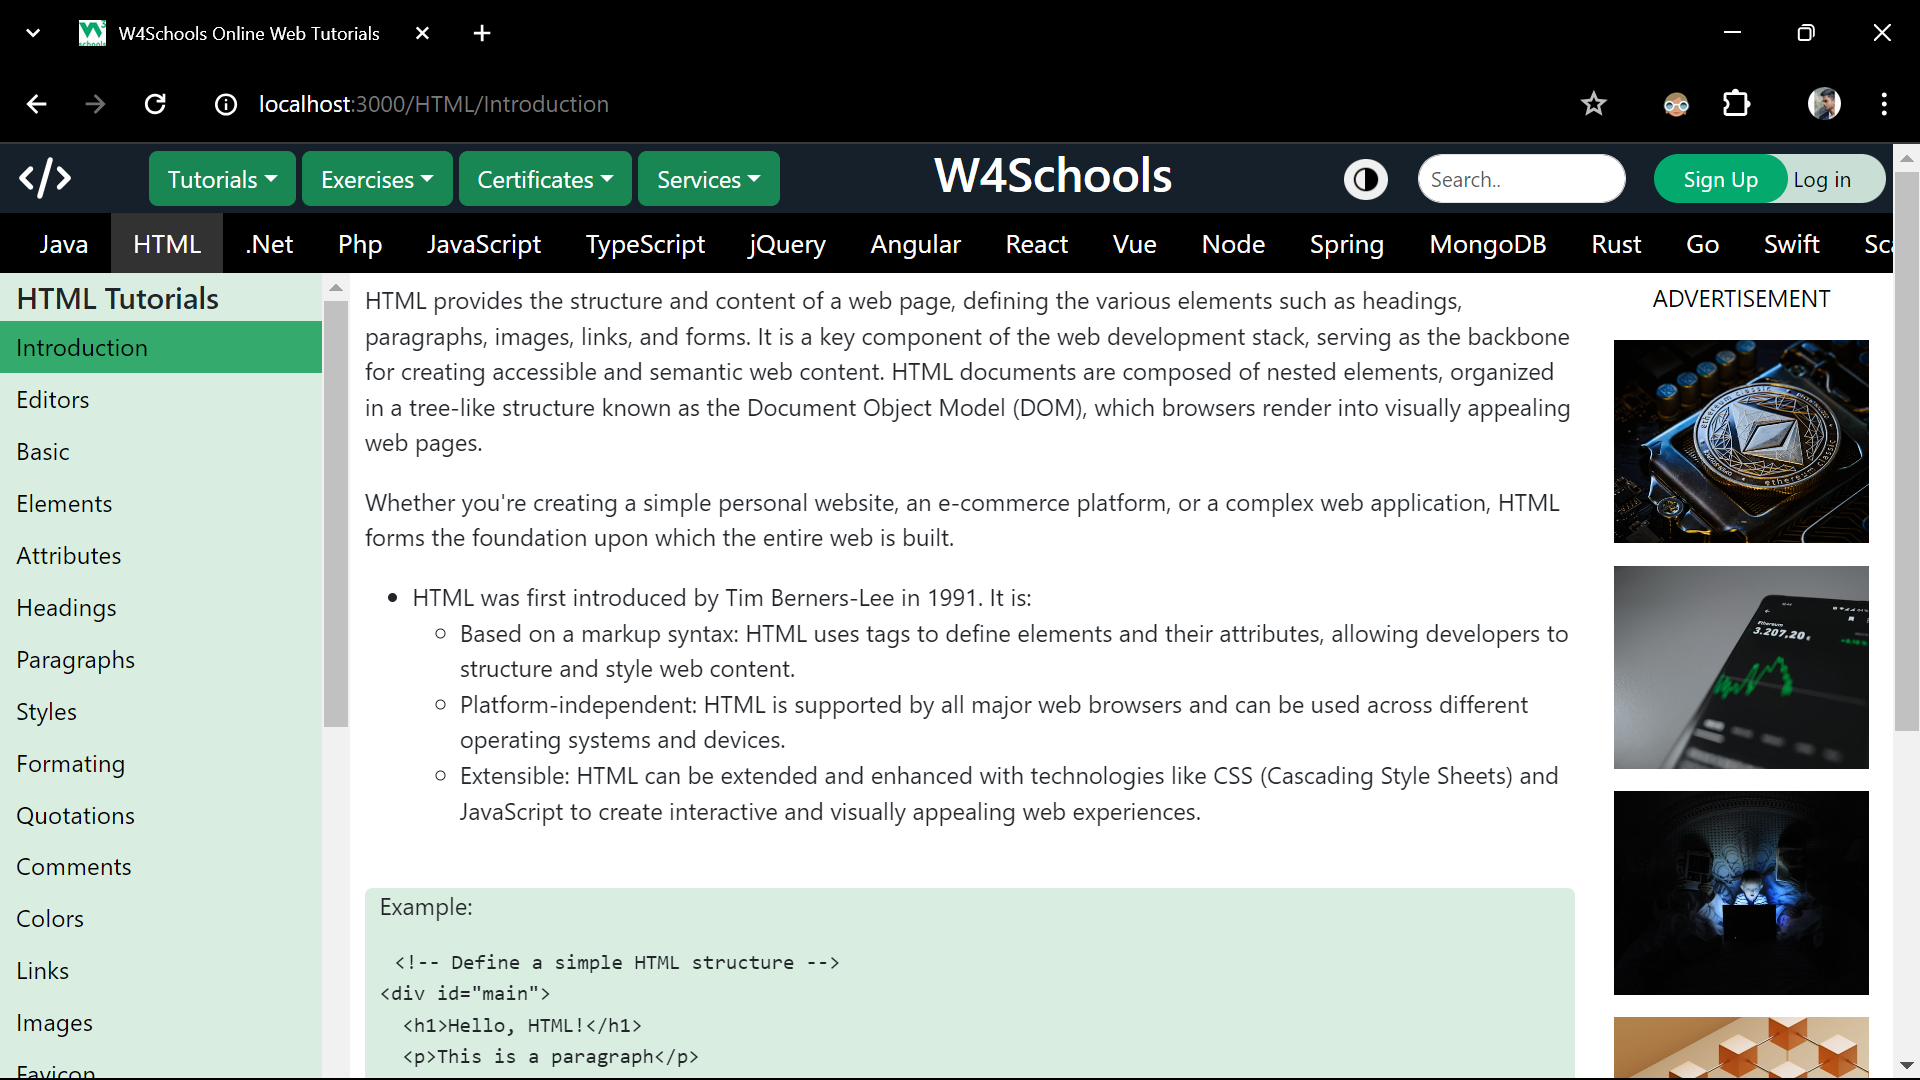
Task: Expand the Services dropdown
Action: point(708,179)
